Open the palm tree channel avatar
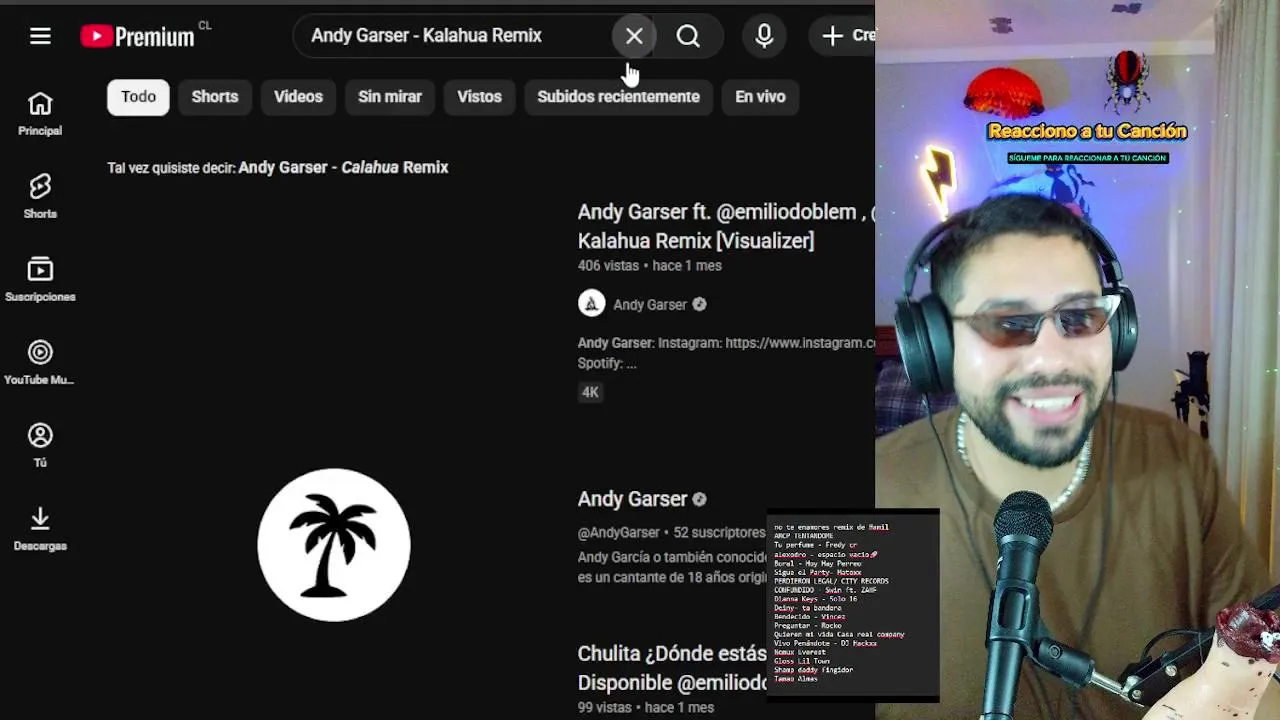1280x720 pixels. pyautogui.click(x=334, y=545)
